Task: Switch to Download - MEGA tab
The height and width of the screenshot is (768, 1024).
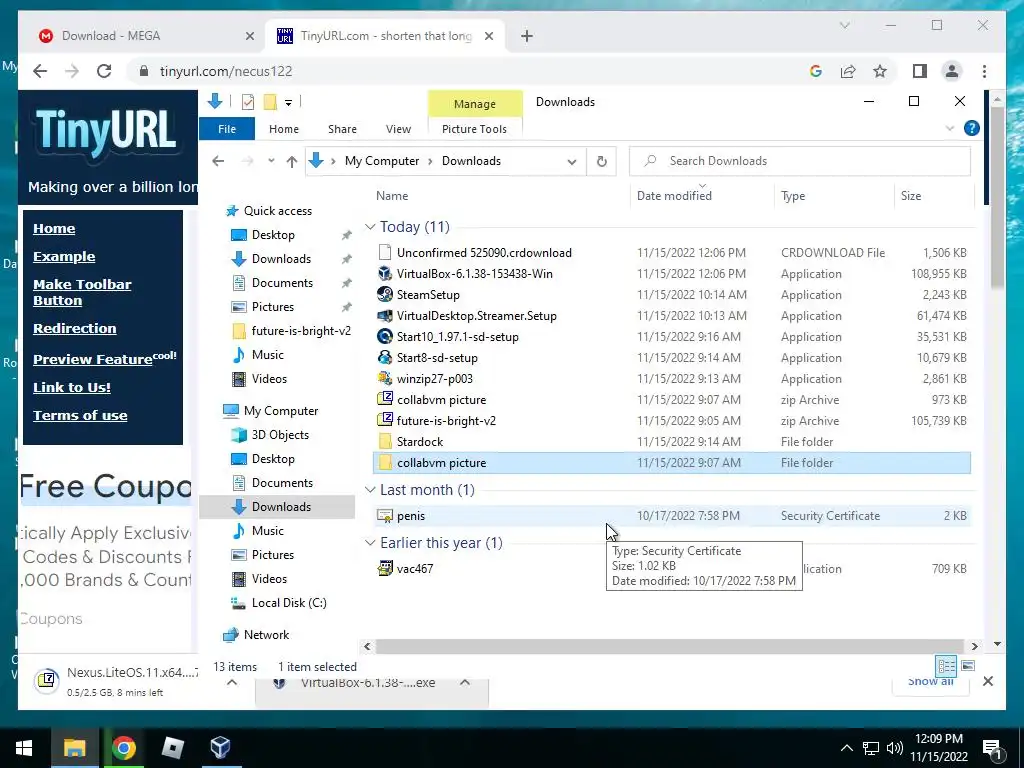Action: click(146, 36)
